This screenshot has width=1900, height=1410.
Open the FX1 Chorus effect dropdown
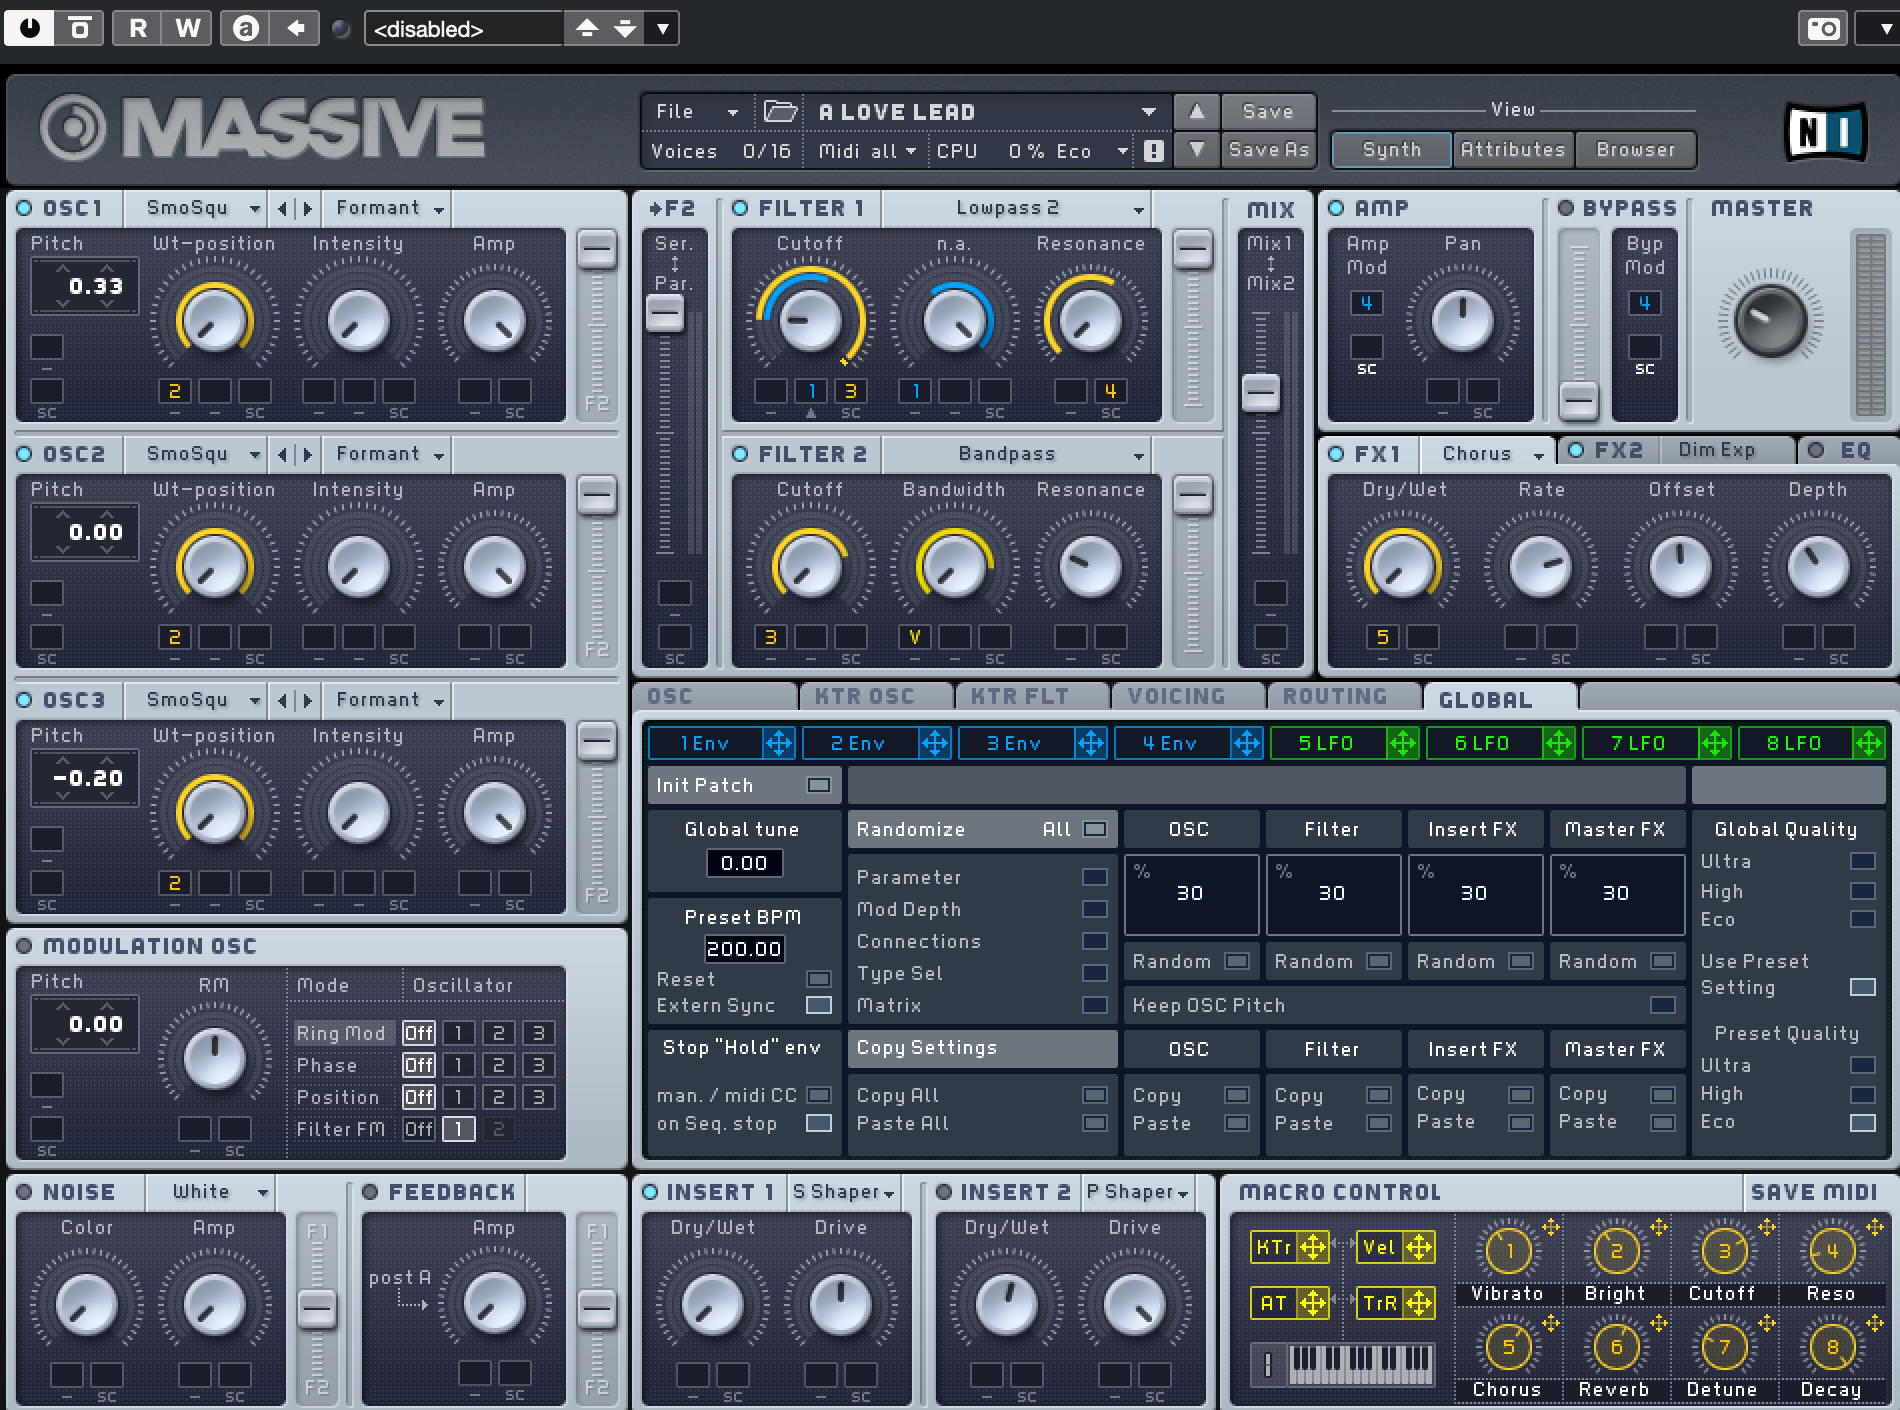coord(1488,454)
